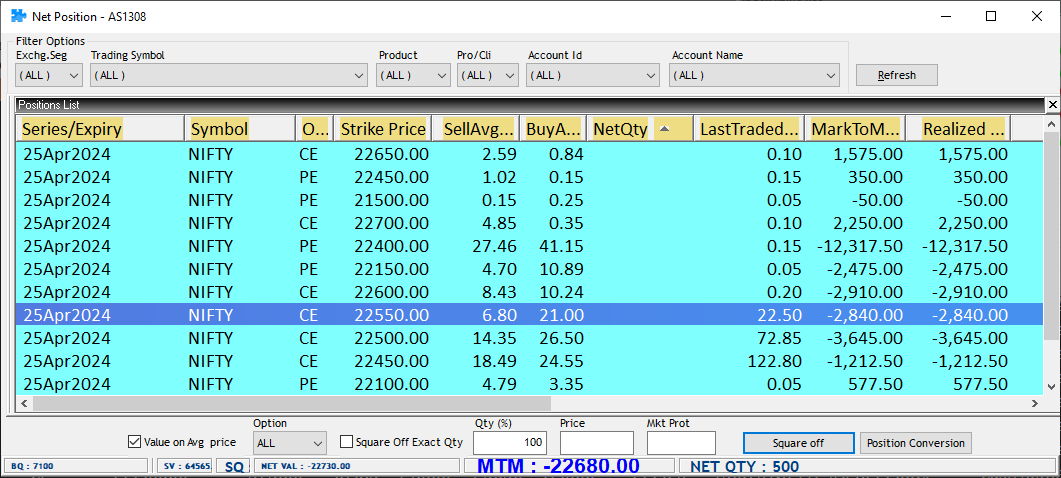Click the 122.80 last traded value

pyautogui.click(x=775, y=361)
